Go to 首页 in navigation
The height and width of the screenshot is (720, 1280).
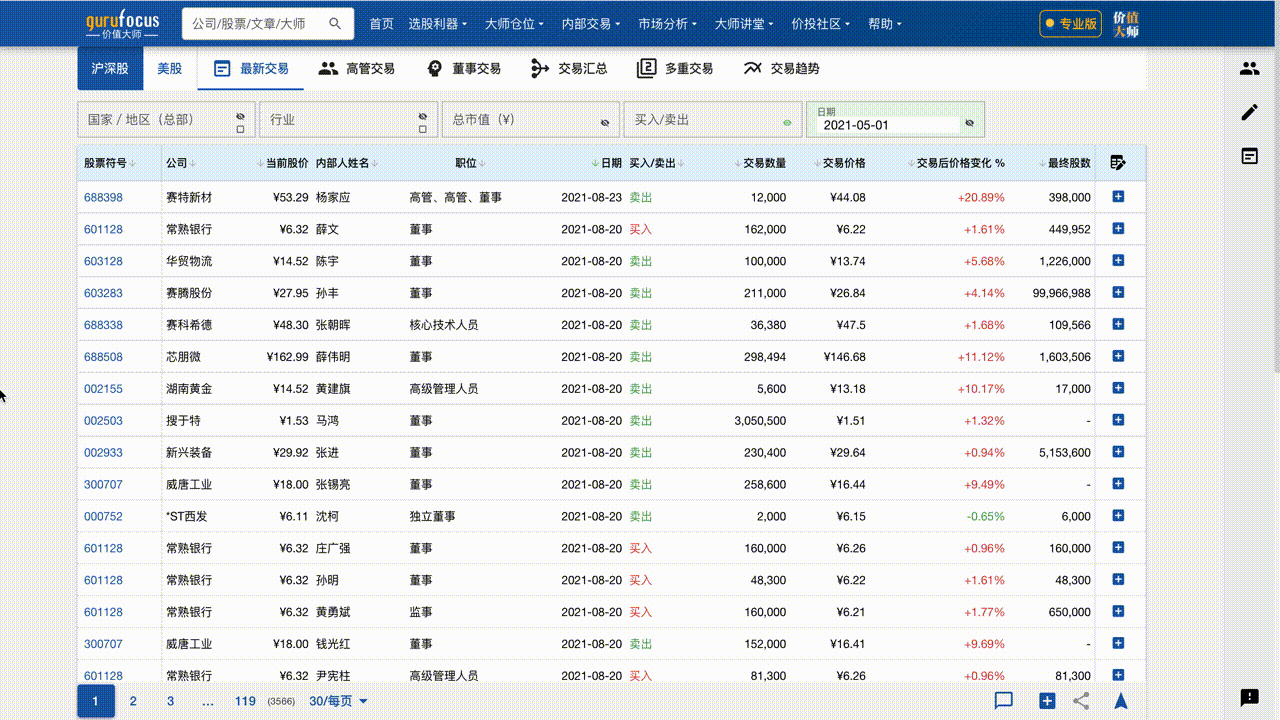pos(381,24)
